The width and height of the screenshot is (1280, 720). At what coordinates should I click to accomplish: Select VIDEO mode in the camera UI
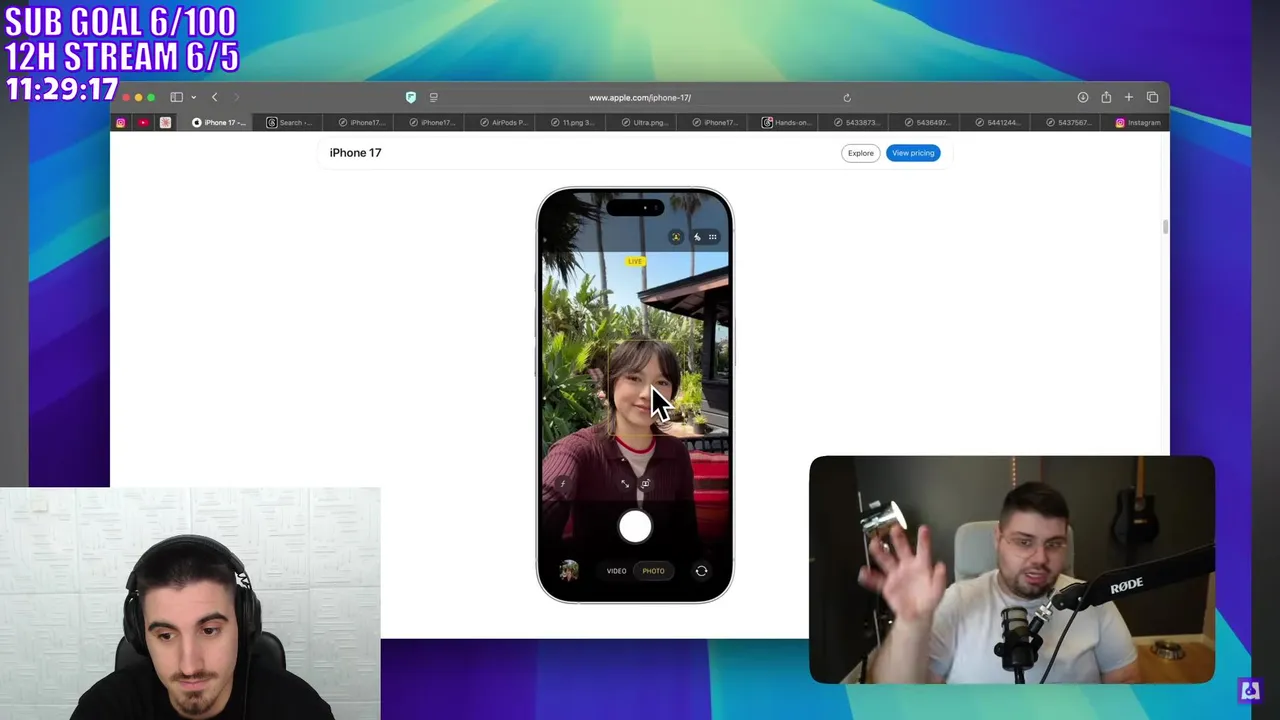tap(616, 571)
